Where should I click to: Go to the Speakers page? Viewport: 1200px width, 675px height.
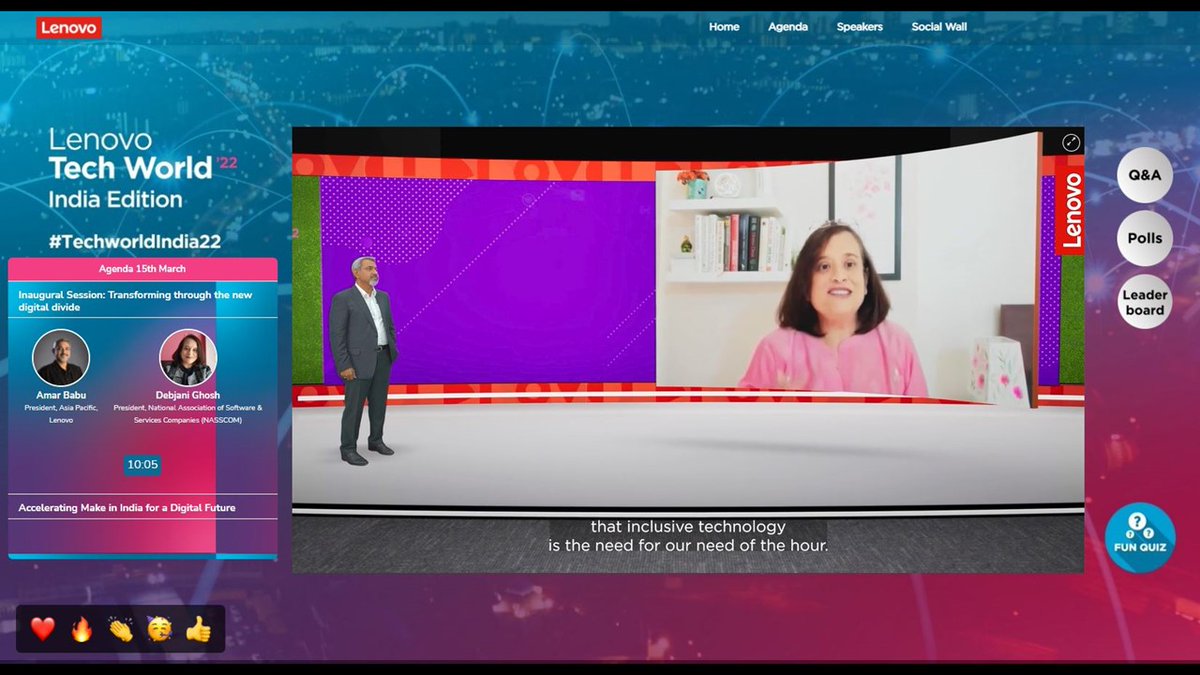coord(860,27)
